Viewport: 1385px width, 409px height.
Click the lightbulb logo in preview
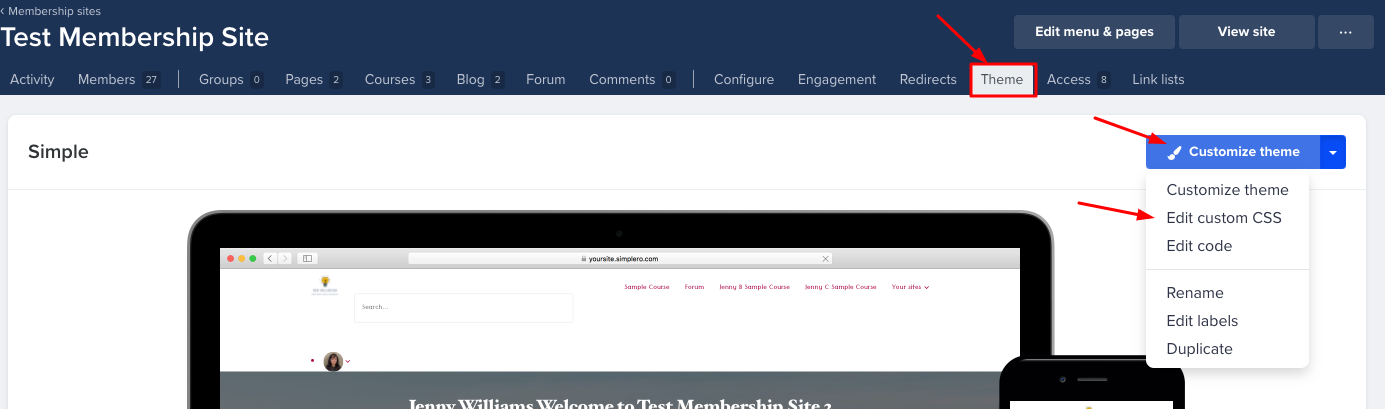pos(324,285)
